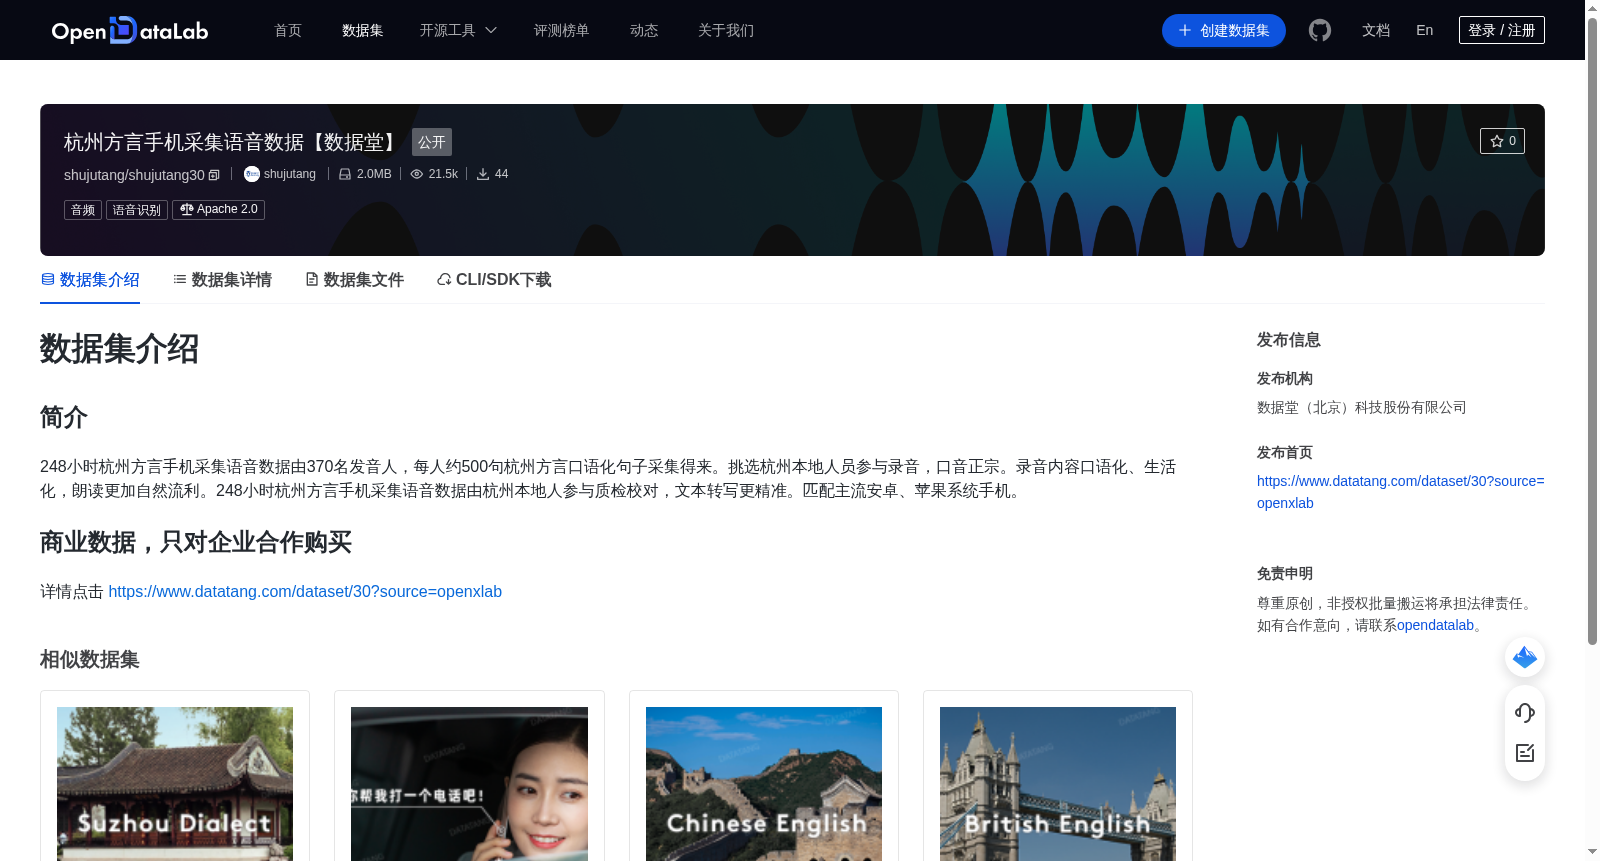Click the OpenDataLab logo

click(x=130, y=31)
